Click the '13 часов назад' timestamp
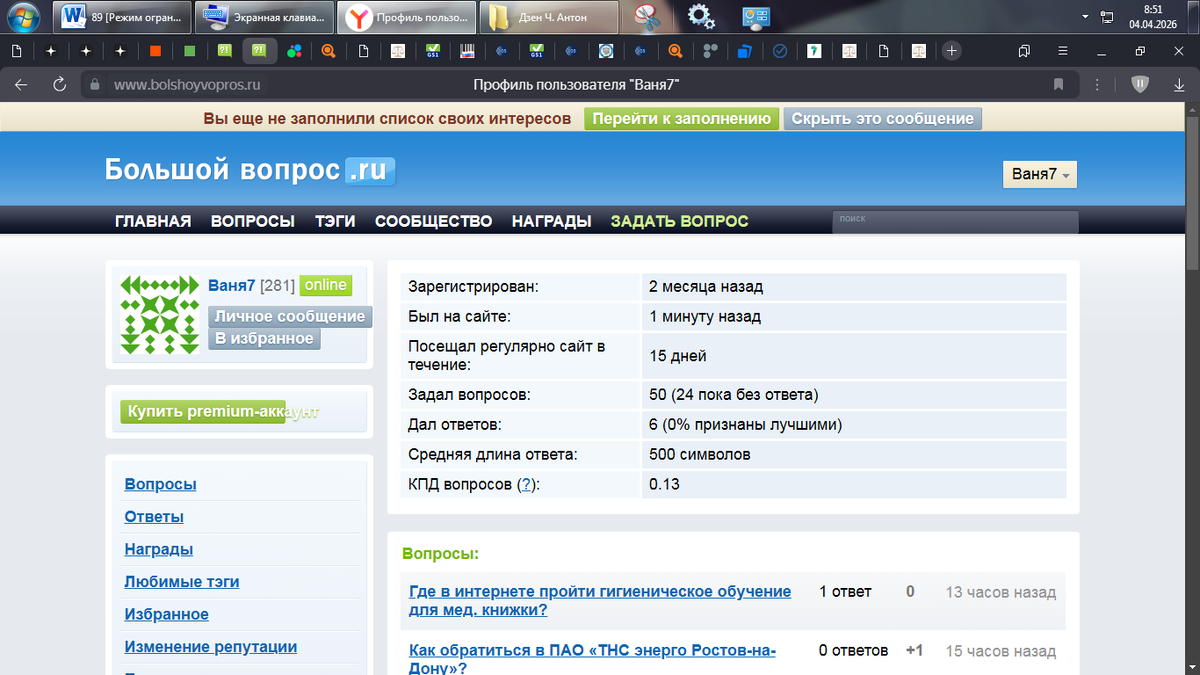The height and width of the screenshot is (675, 1200). pyautogui.click(x=1000, y=592)
